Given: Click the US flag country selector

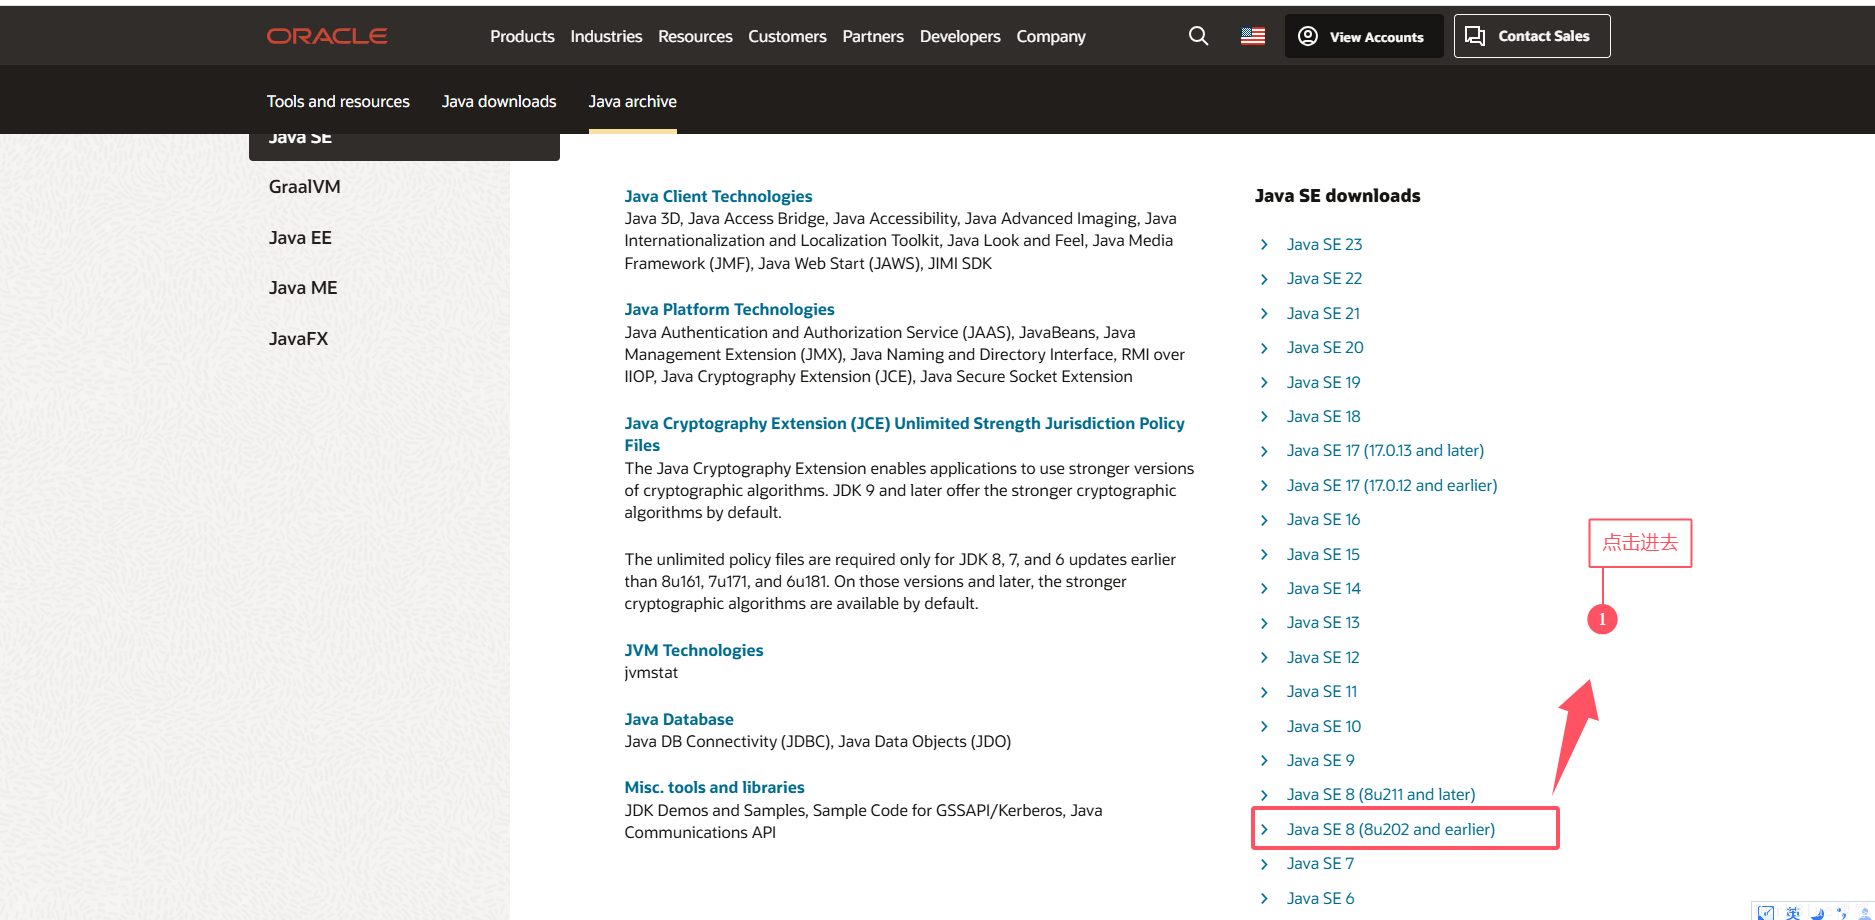Looking at the screenshot, I should pos(1253,36).
